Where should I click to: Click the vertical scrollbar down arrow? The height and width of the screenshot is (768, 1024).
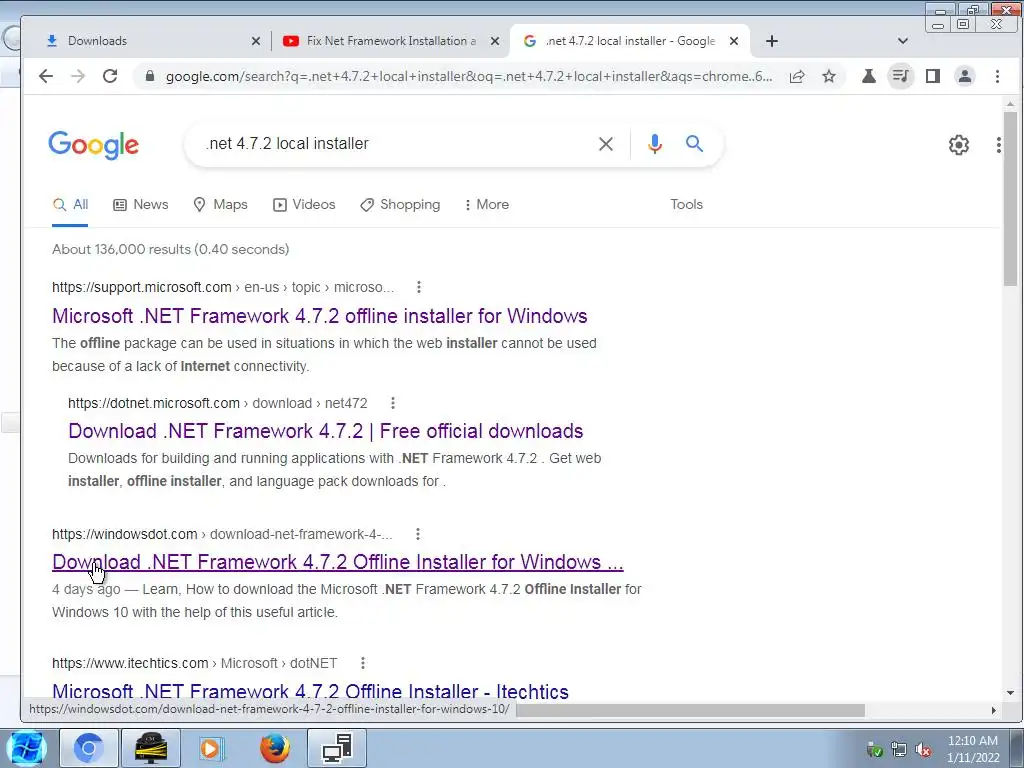click(1010, 693)
